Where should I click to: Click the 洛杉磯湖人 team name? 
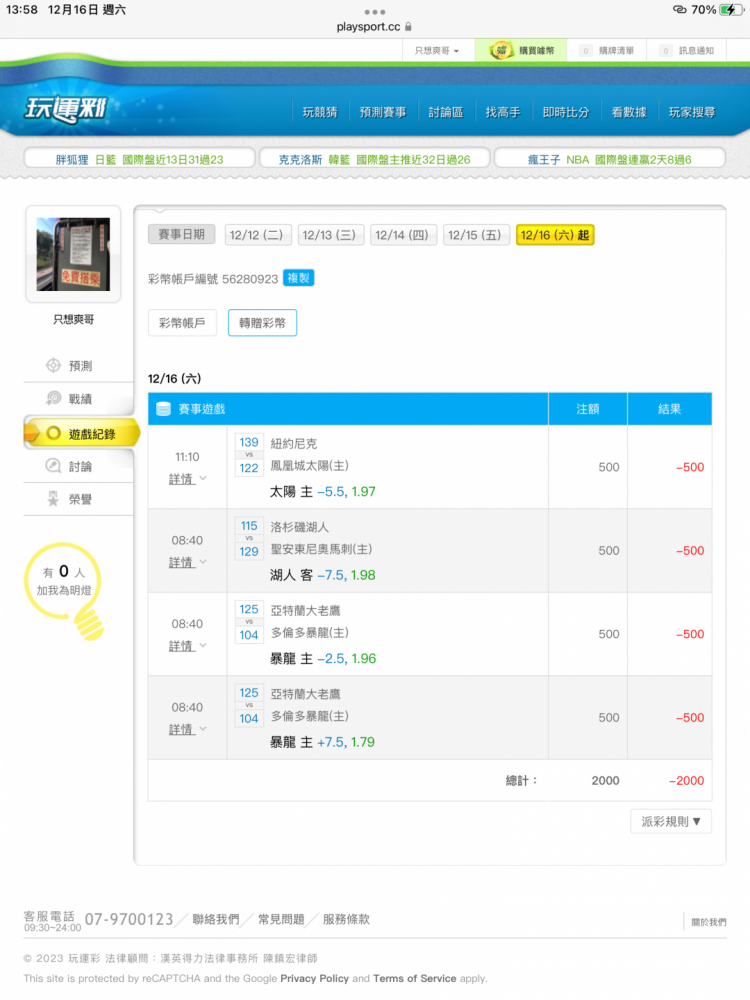[x=300, y=527]
